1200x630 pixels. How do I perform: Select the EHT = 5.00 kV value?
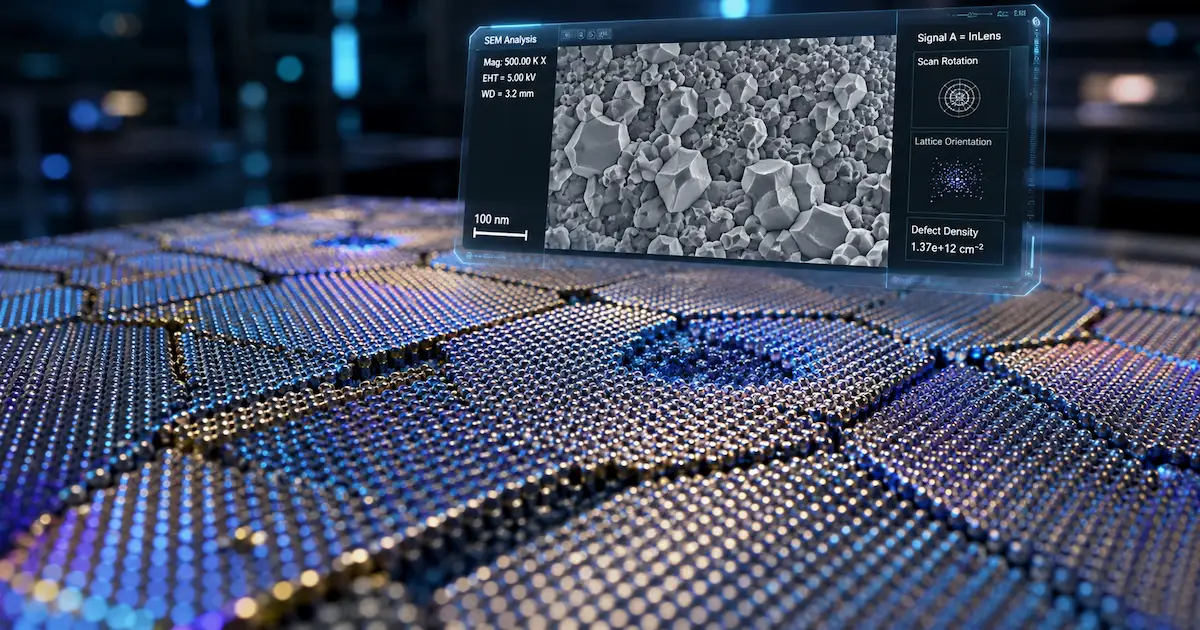click(511, 78)
